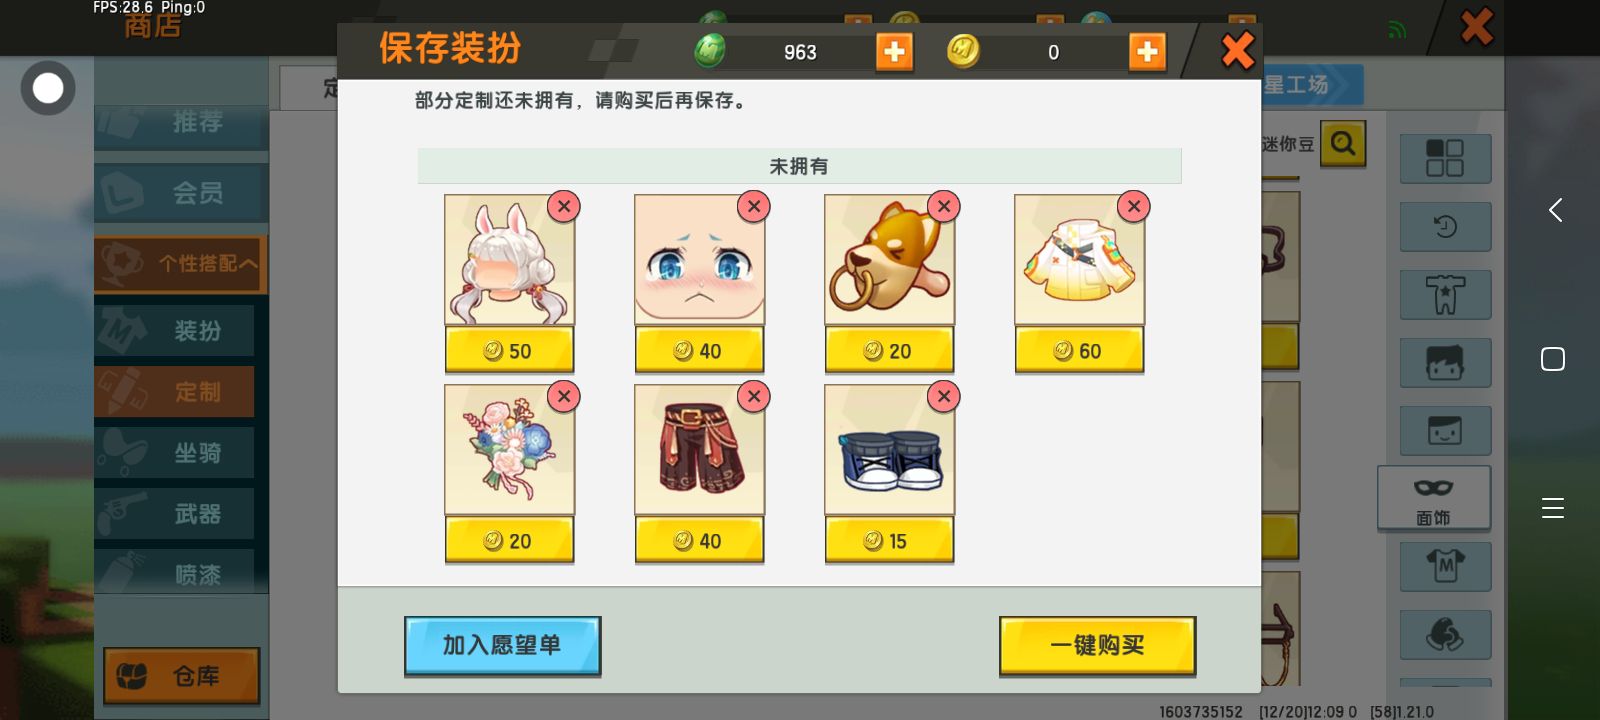Add more green mini beans
The height and width of the screenshot is (720, 1600).
click(894, 51)
